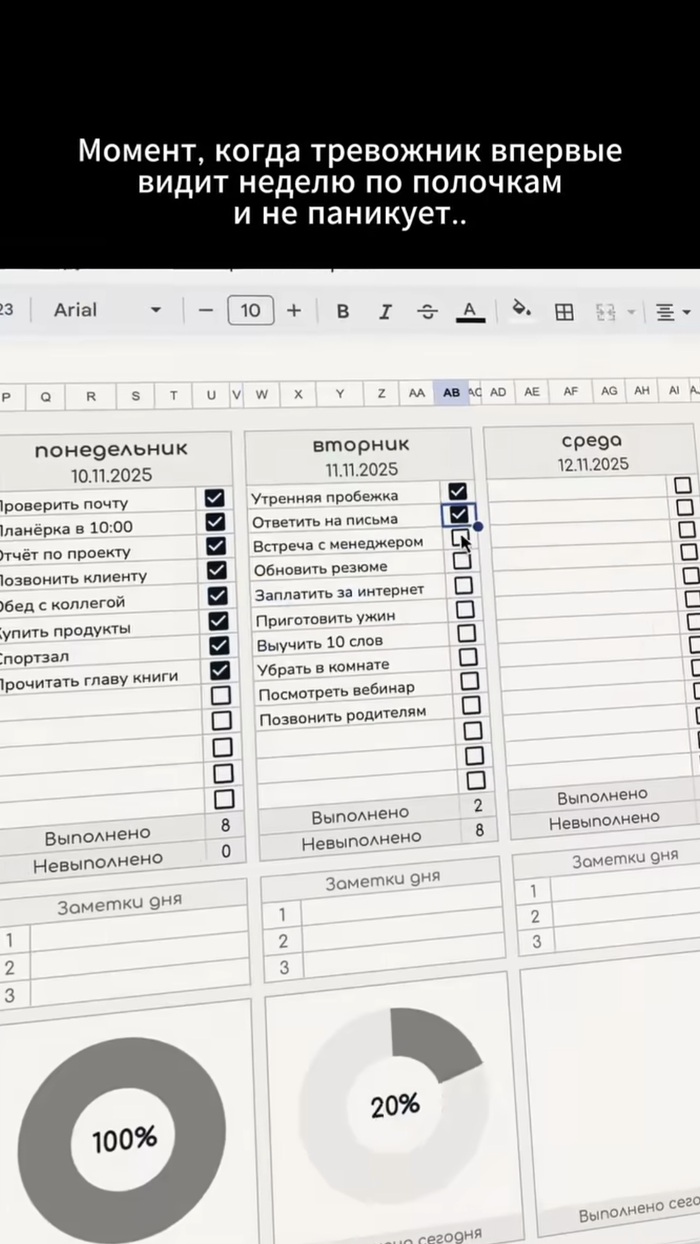Click the font size field
The image size is (700, 1244).
pos(250,310)
